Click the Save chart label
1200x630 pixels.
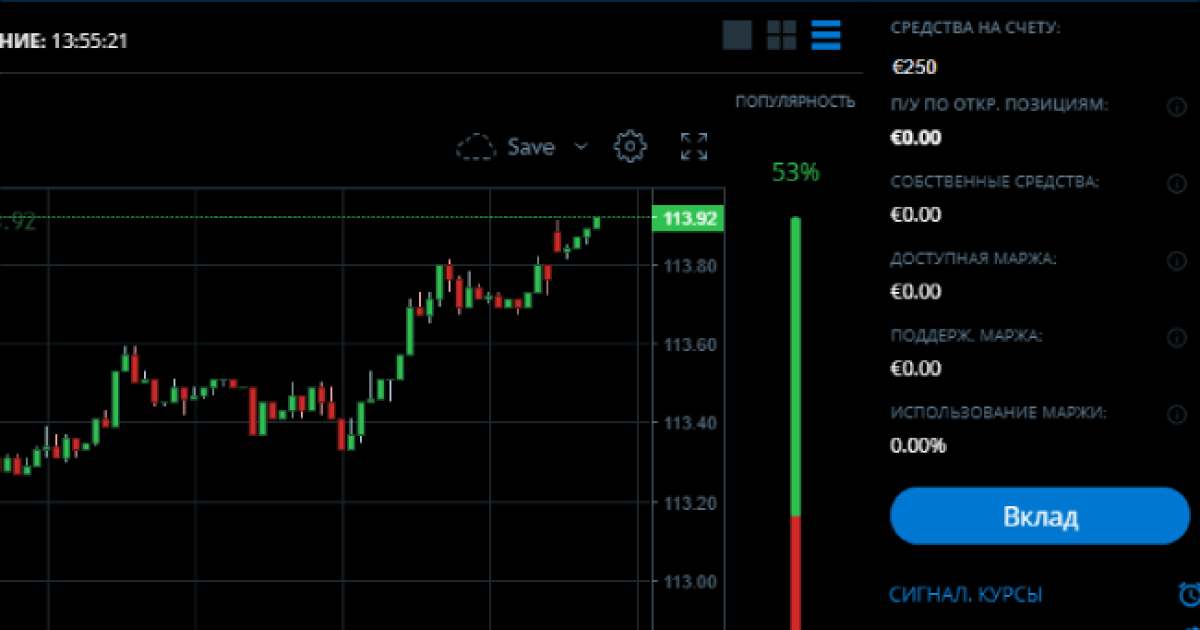(530, 147)
